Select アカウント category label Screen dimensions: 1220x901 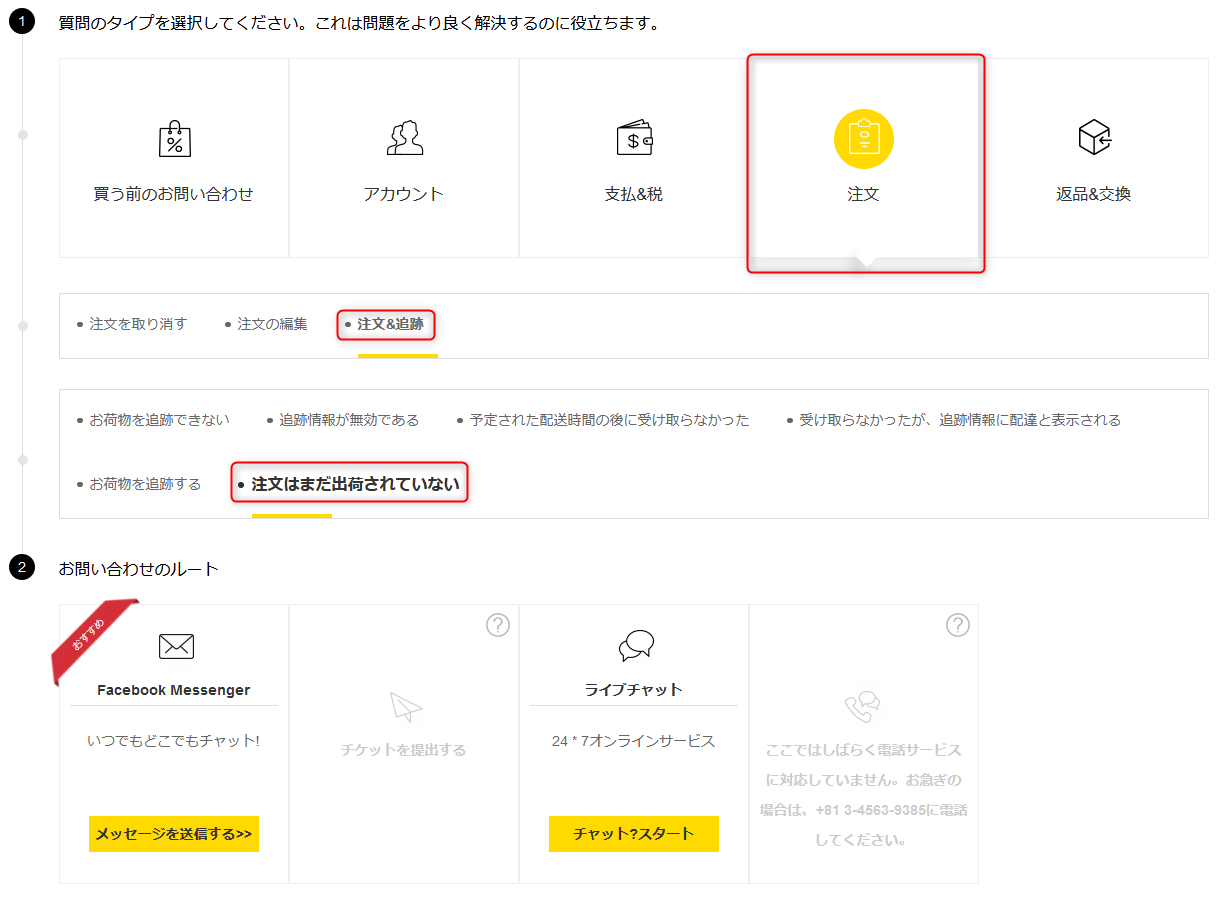[x=404, y=194]
